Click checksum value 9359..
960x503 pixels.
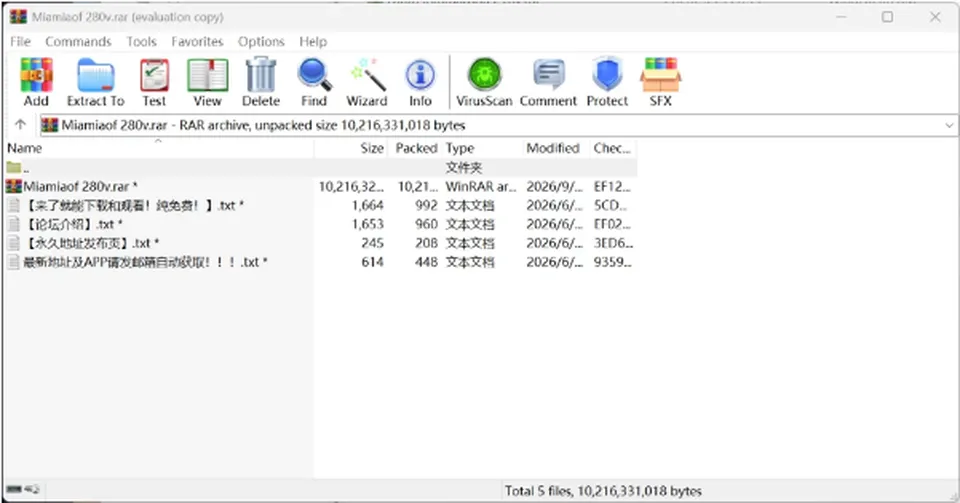(612, 263)
